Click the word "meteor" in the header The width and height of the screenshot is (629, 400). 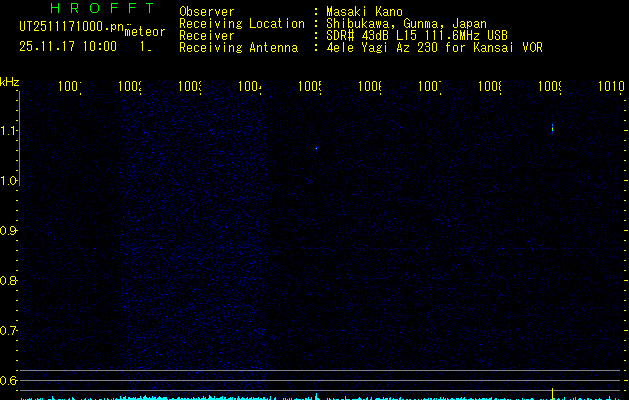145,32
